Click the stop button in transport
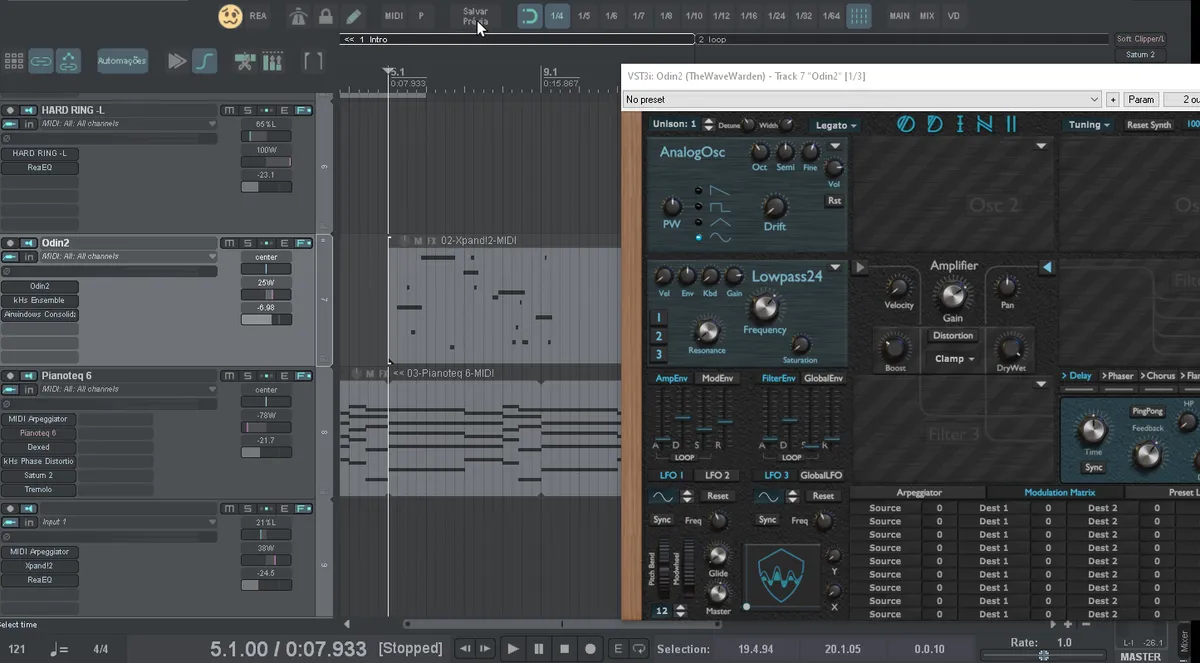The image size is (1200, 663). tap(564, 649)
